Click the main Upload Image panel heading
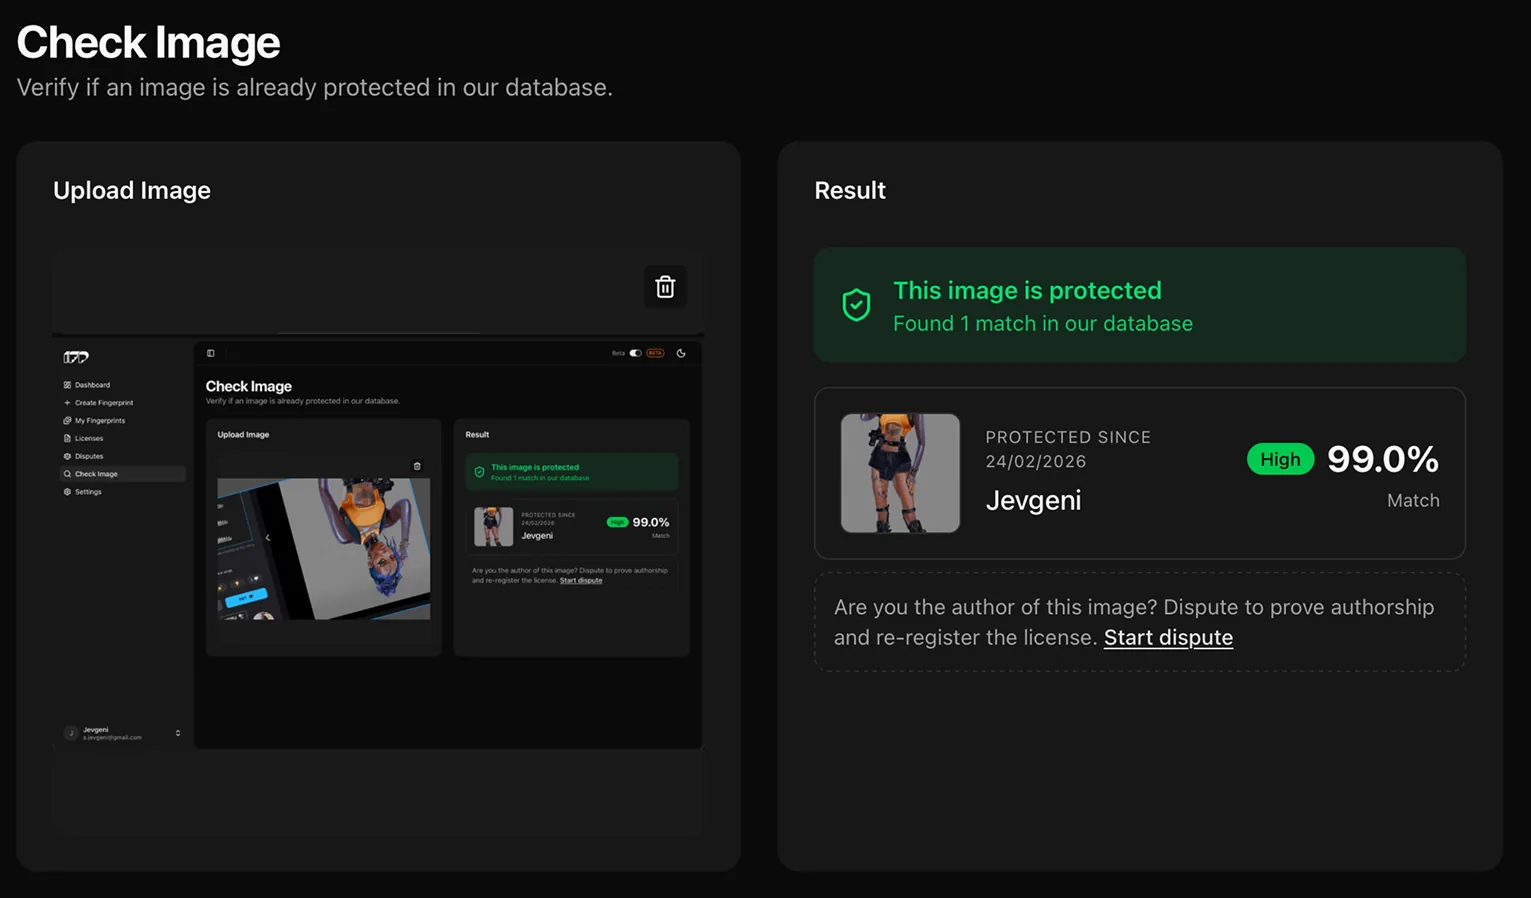This screenshot has height=898, width=1531. pyautogui.click(x=132, y=190)
